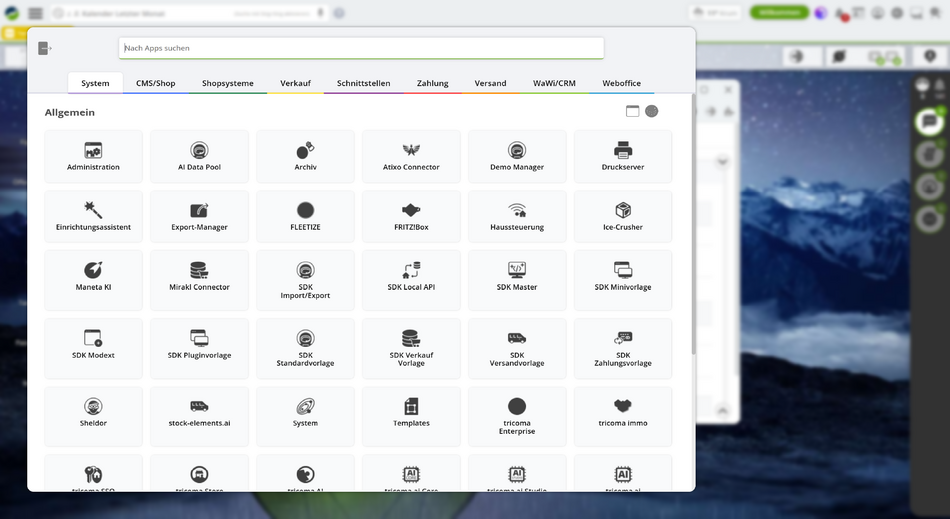
Task: Open the Export-Manager app
Action: pyautogui.click(x=199, y=216)
